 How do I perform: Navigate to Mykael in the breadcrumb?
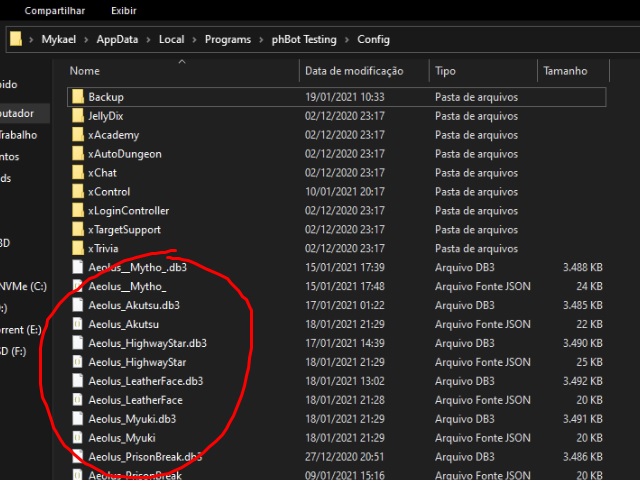tap(61, 40)
